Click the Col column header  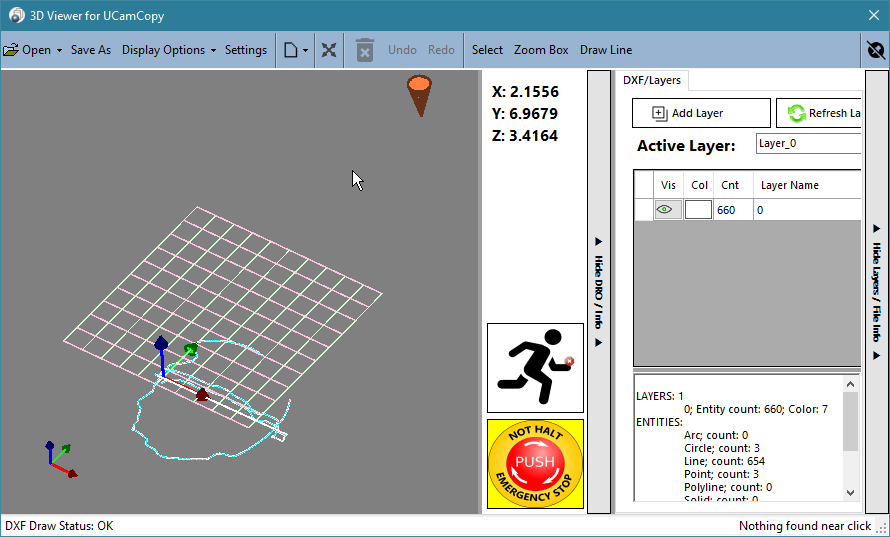(699, 185)
